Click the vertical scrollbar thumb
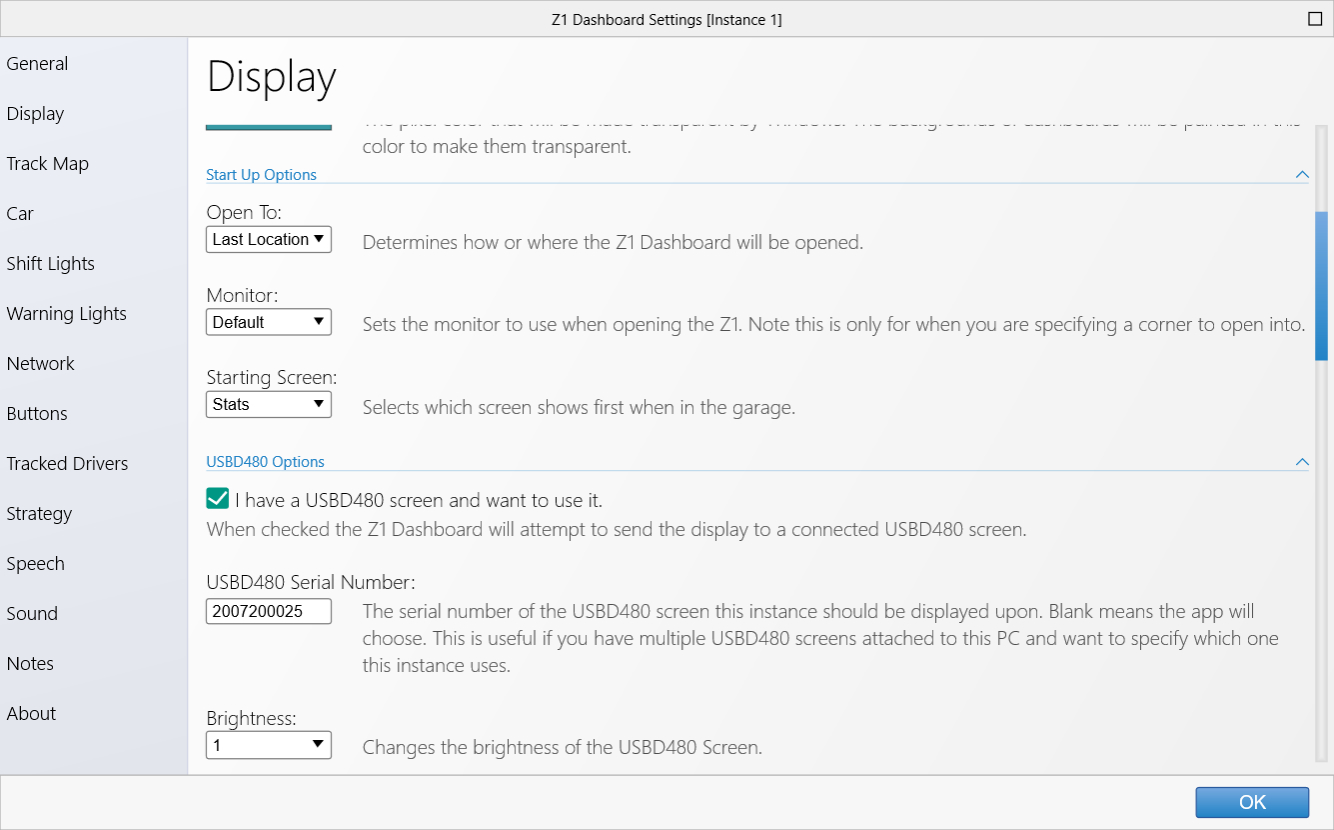 [x=1322, y=285]
